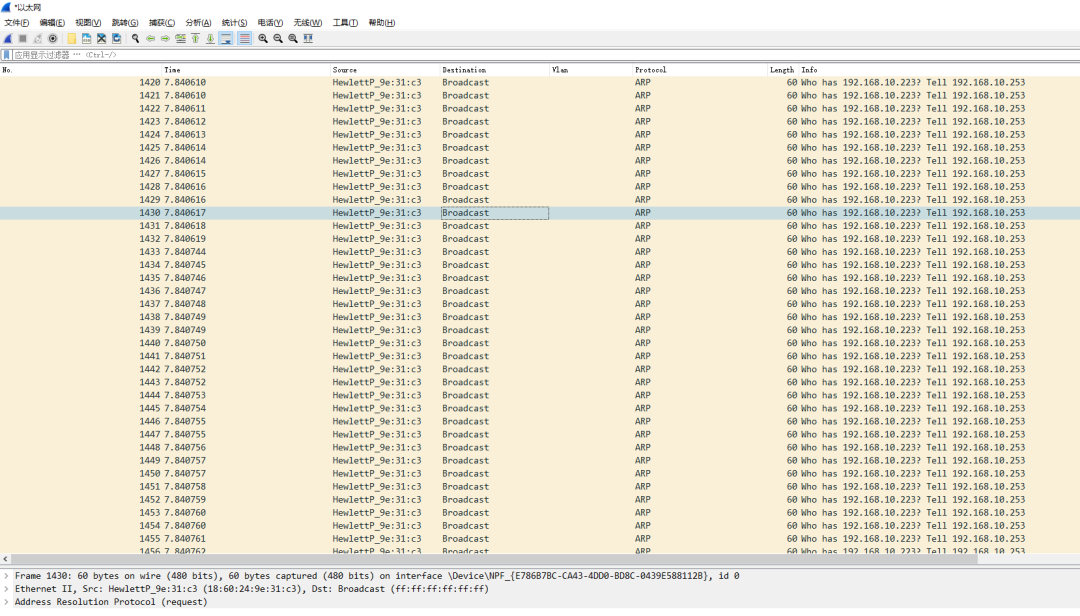
Task: Reset text to normal size
Action: (293, 39)
